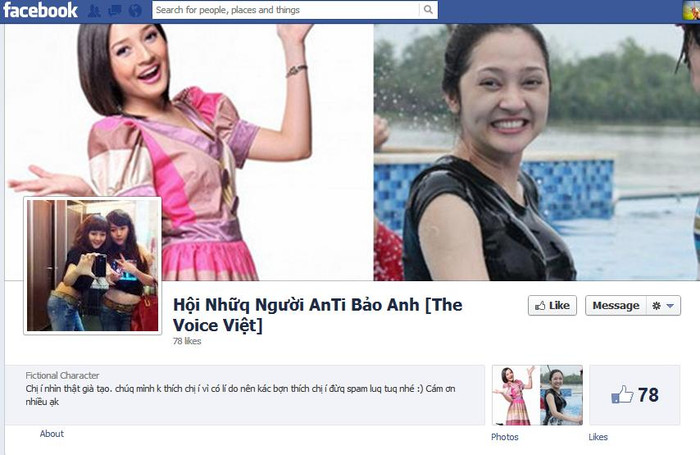Type in the Facebook search field
Viewport: 700px width, 455px height.
coord(285,11)
